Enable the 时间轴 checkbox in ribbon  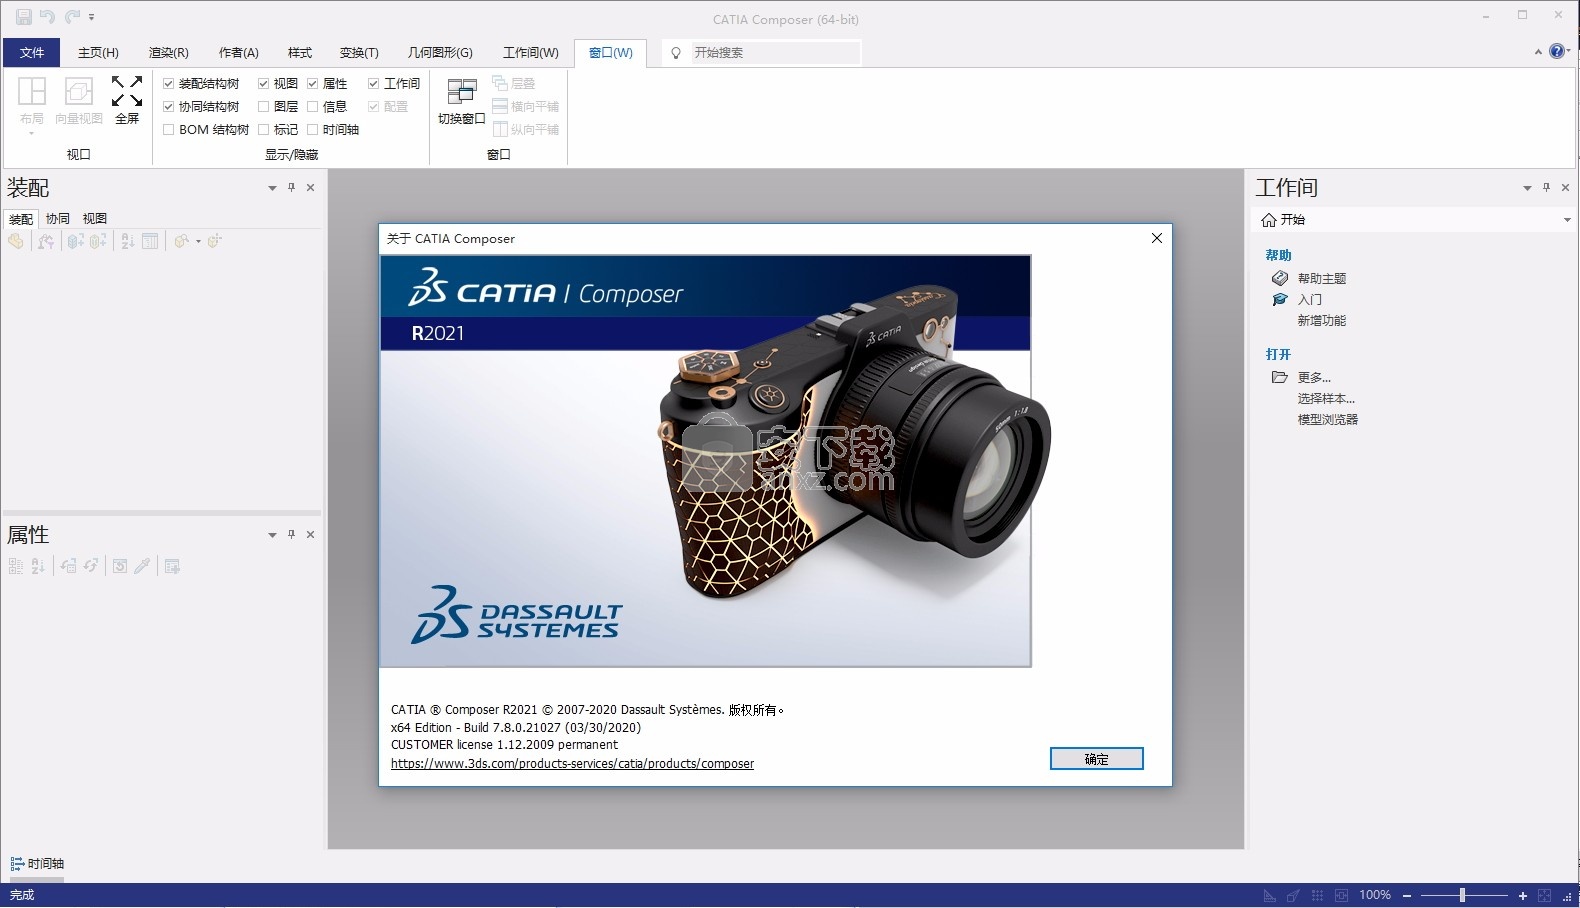(x=312, y=129)
